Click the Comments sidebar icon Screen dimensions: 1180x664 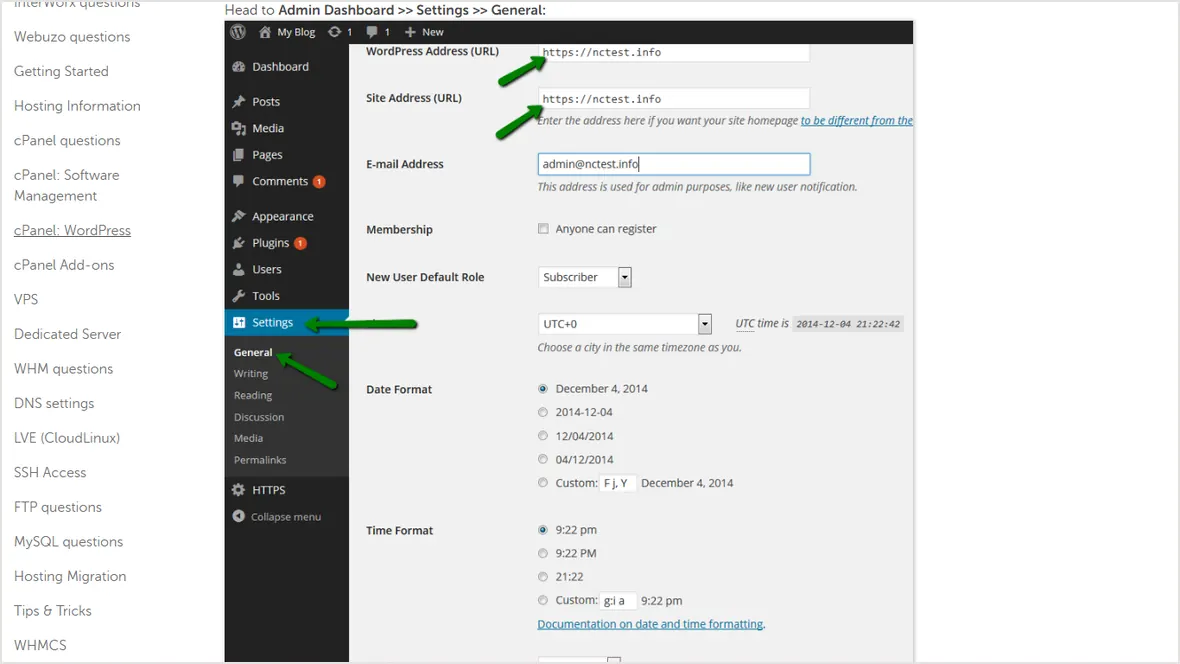[239, 181]
